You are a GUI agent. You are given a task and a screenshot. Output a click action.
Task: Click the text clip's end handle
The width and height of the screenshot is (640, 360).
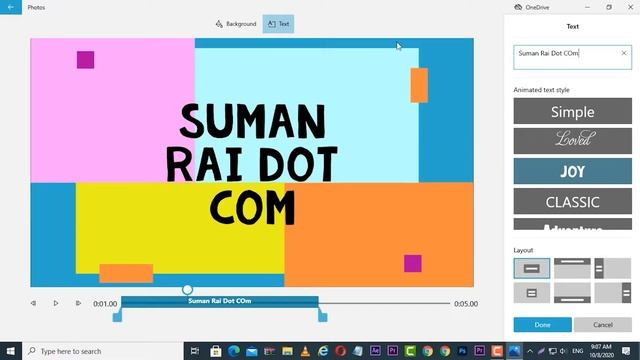(x=322, y=316)
